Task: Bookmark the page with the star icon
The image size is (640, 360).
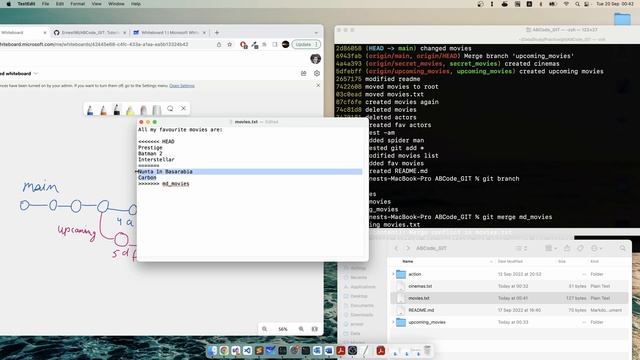Action: [x=229, y=44]
